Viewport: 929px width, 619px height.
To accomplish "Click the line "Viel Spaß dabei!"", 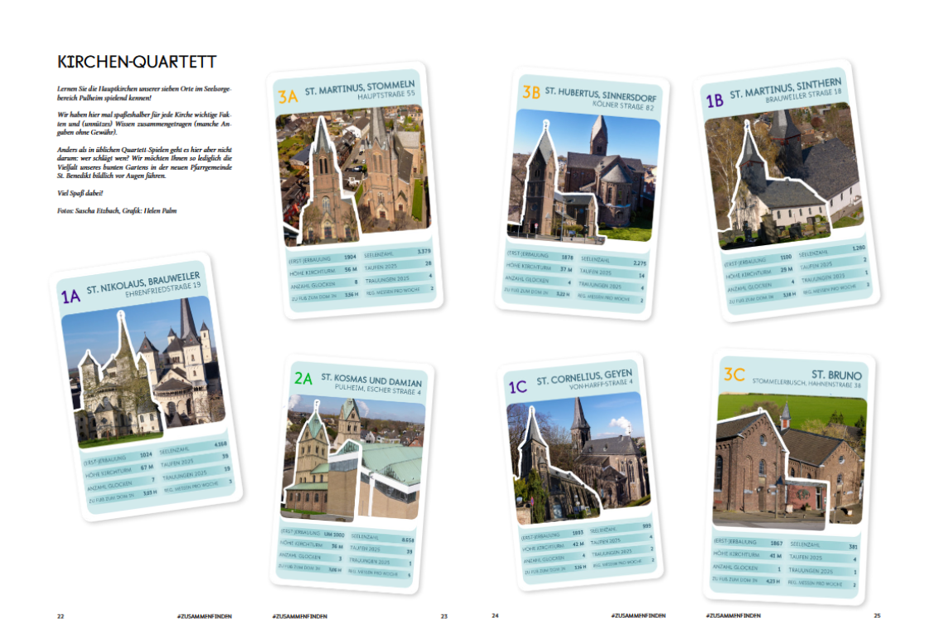I will (80, 193).
